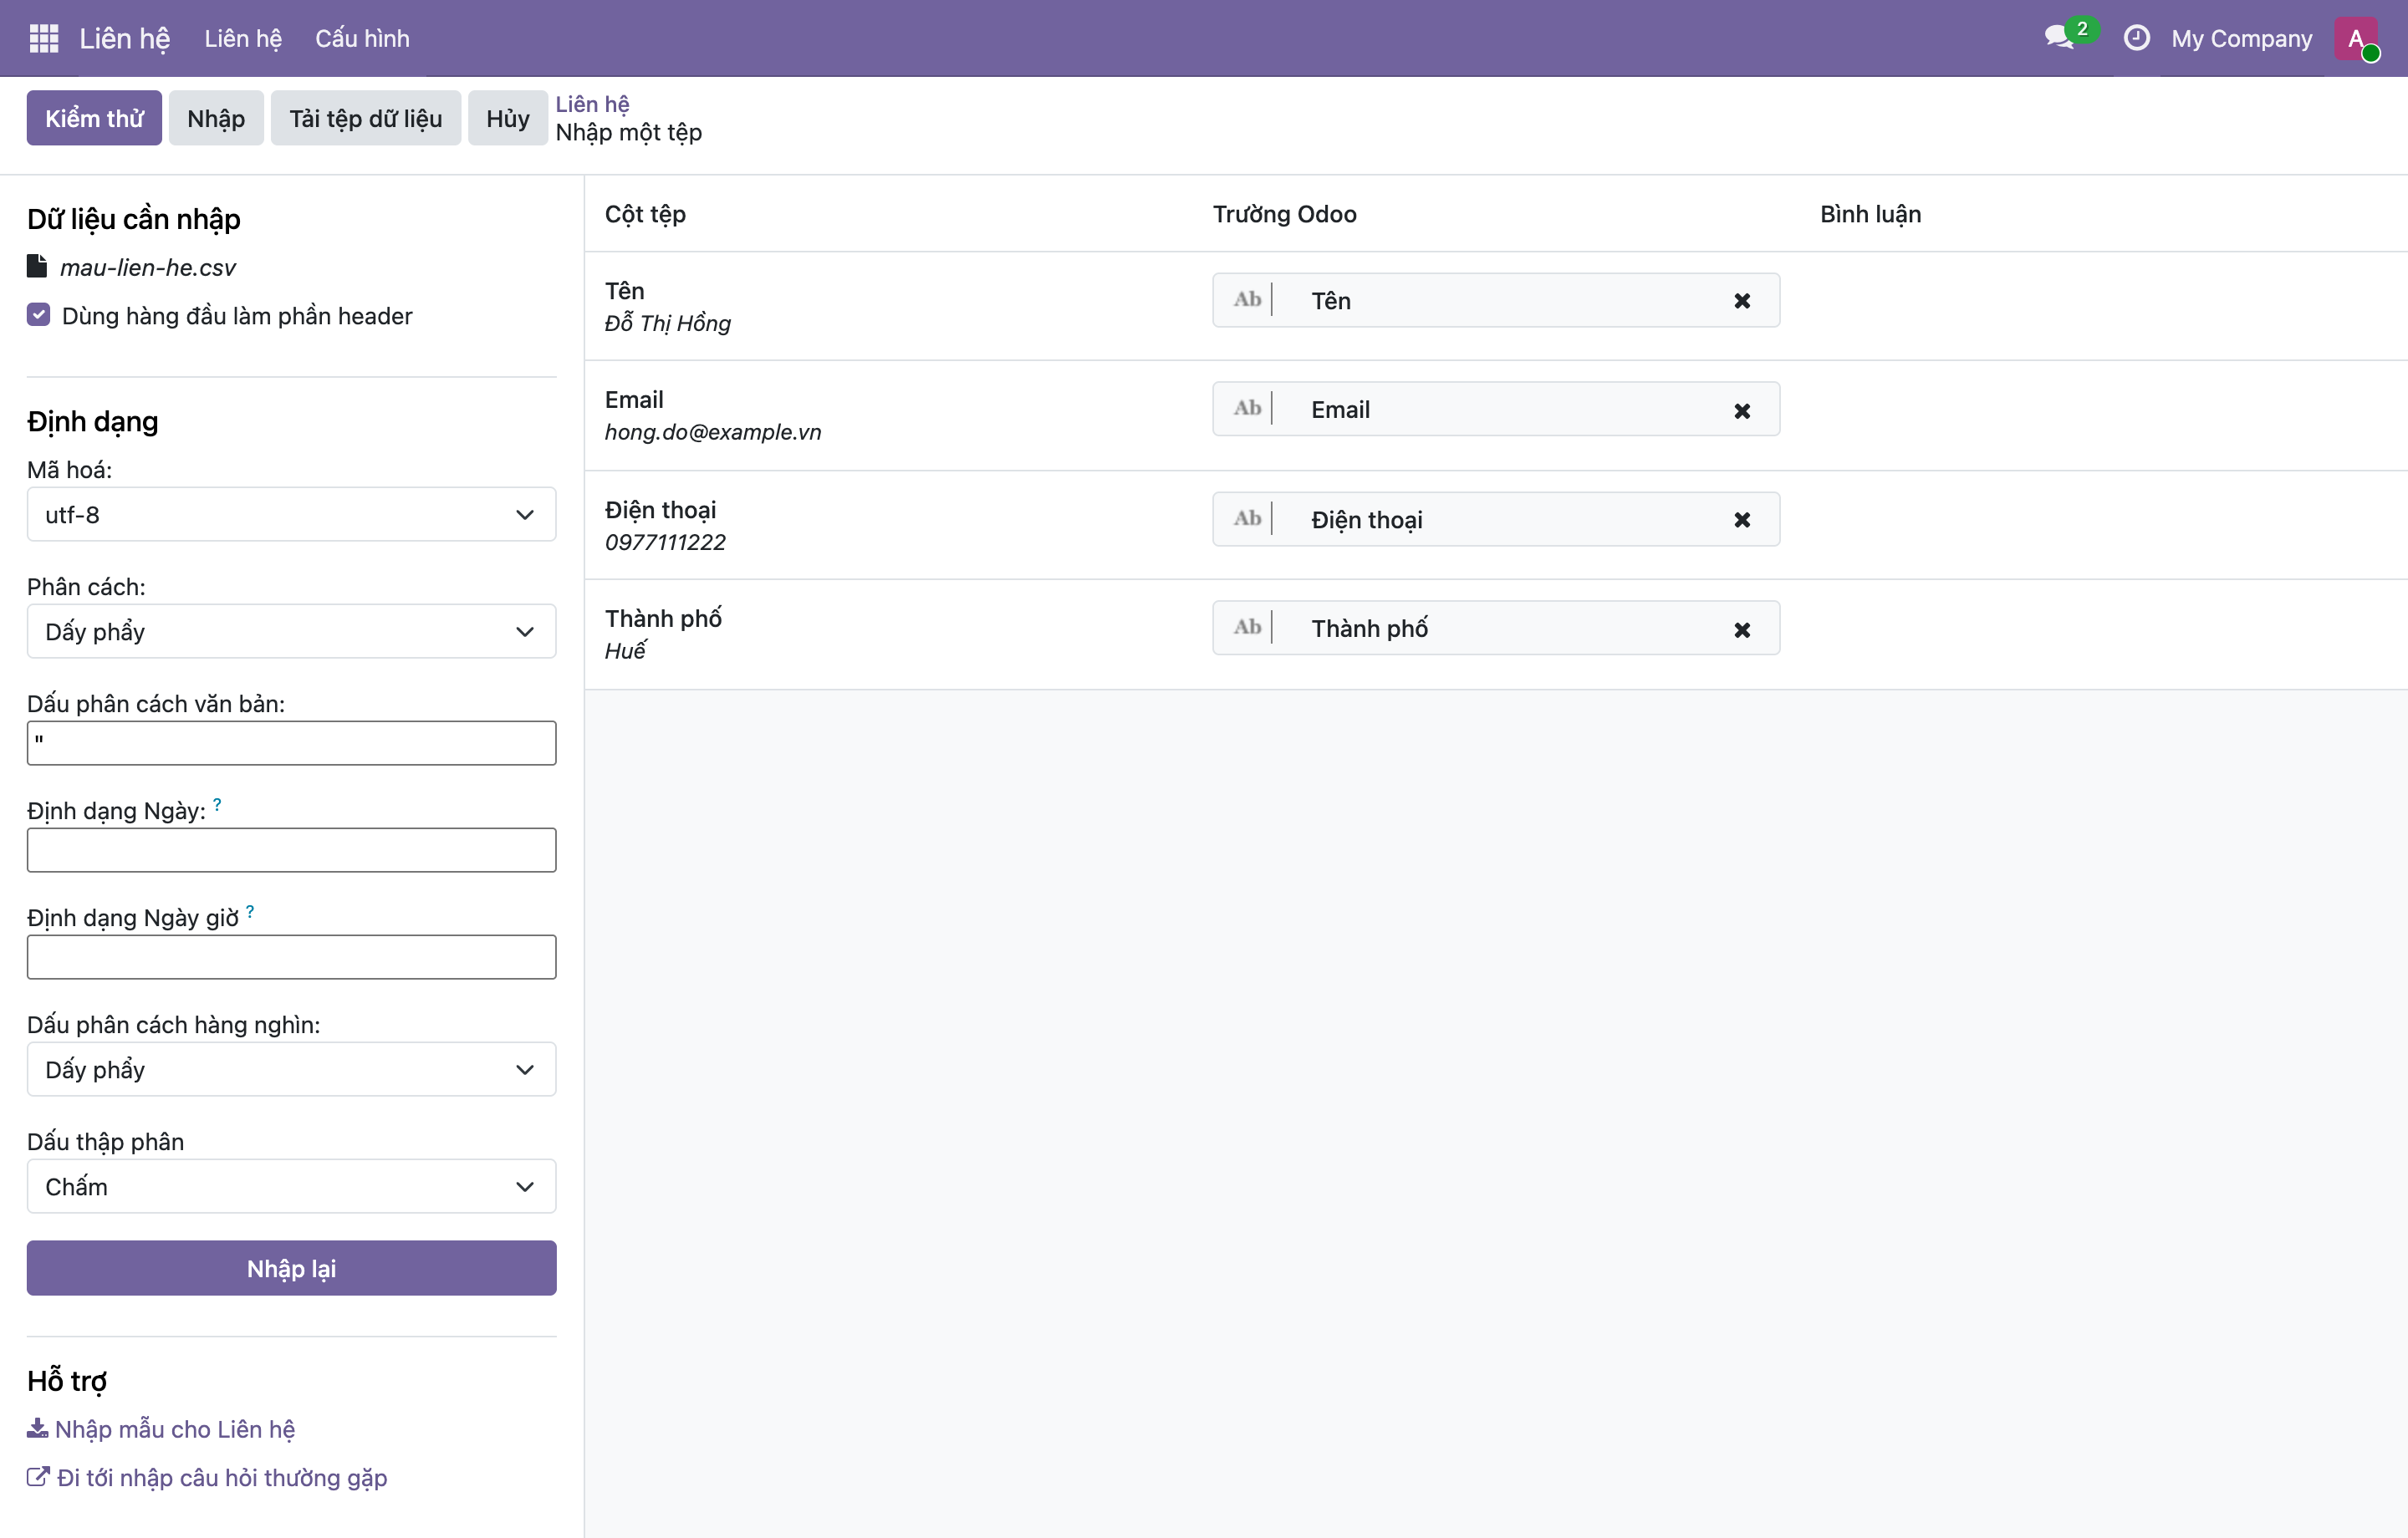Click the Nhập button
The height and width of the screenshot is (1538, 2408).
[216, 118]
